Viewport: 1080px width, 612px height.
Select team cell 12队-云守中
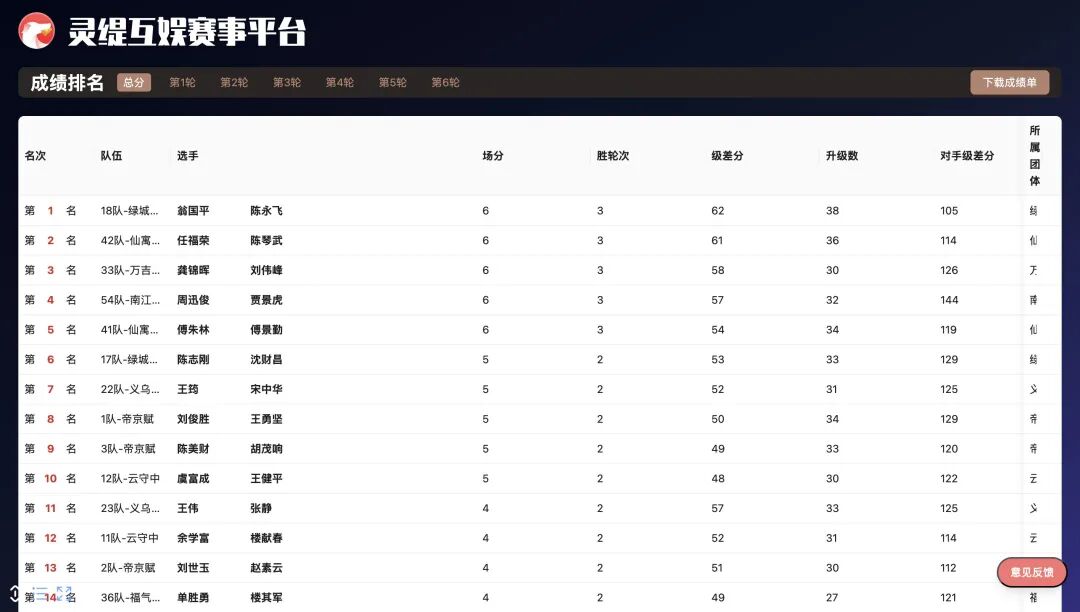point(130,478)
